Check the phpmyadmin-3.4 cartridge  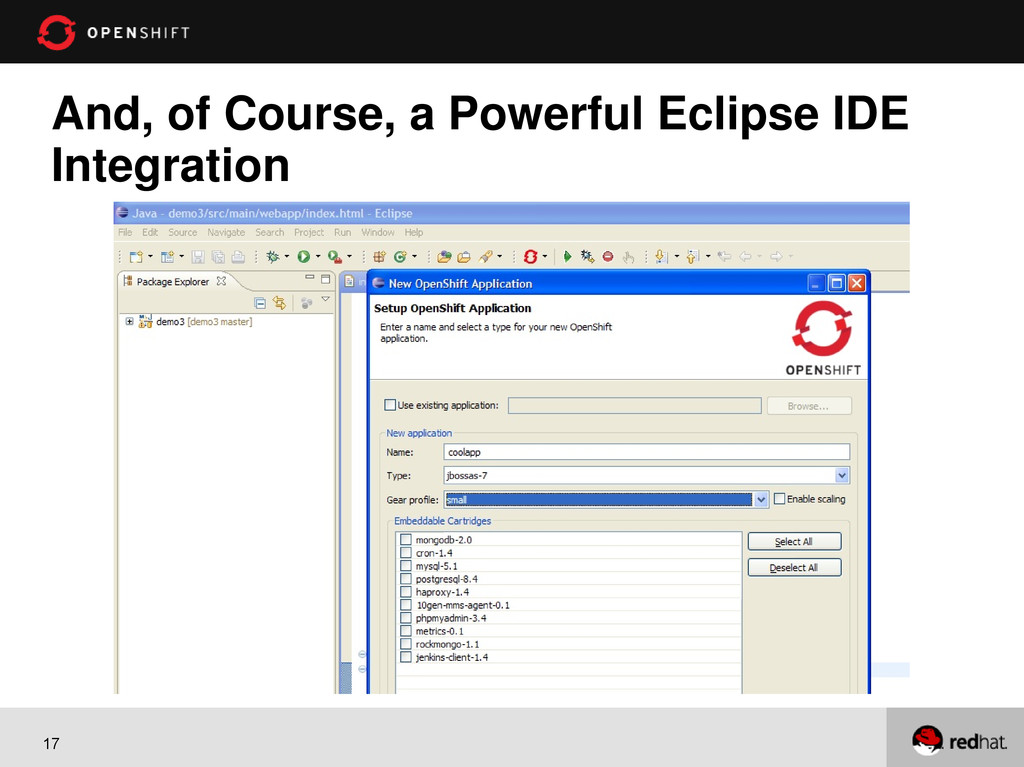click(x=406, y=618)
